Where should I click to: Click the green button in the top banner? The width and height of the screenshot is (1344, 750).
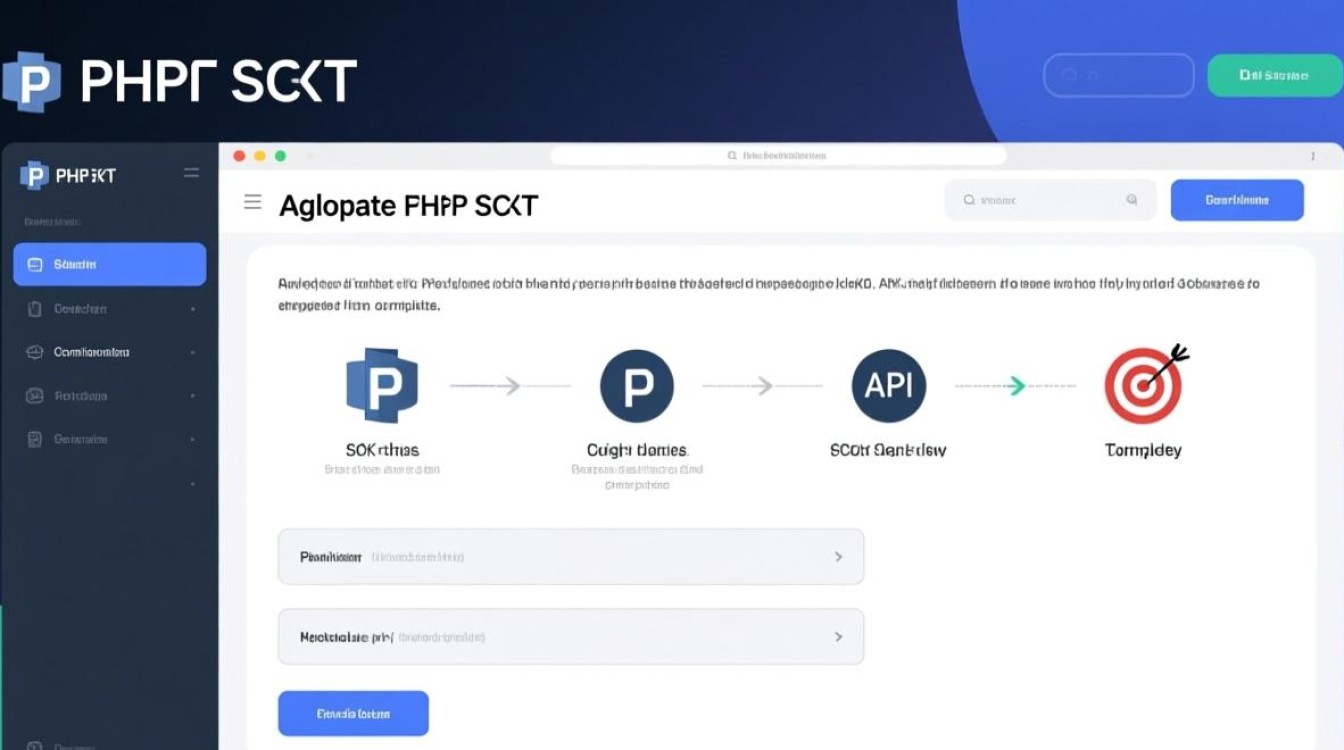tap(1273, 75)
